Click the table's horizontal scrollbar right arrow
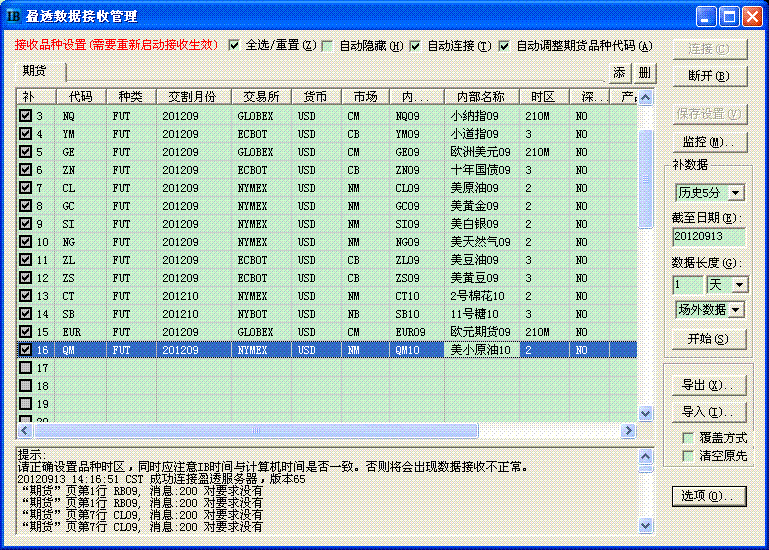This screenshot has width=769, height=550. [x=629, y=430]
